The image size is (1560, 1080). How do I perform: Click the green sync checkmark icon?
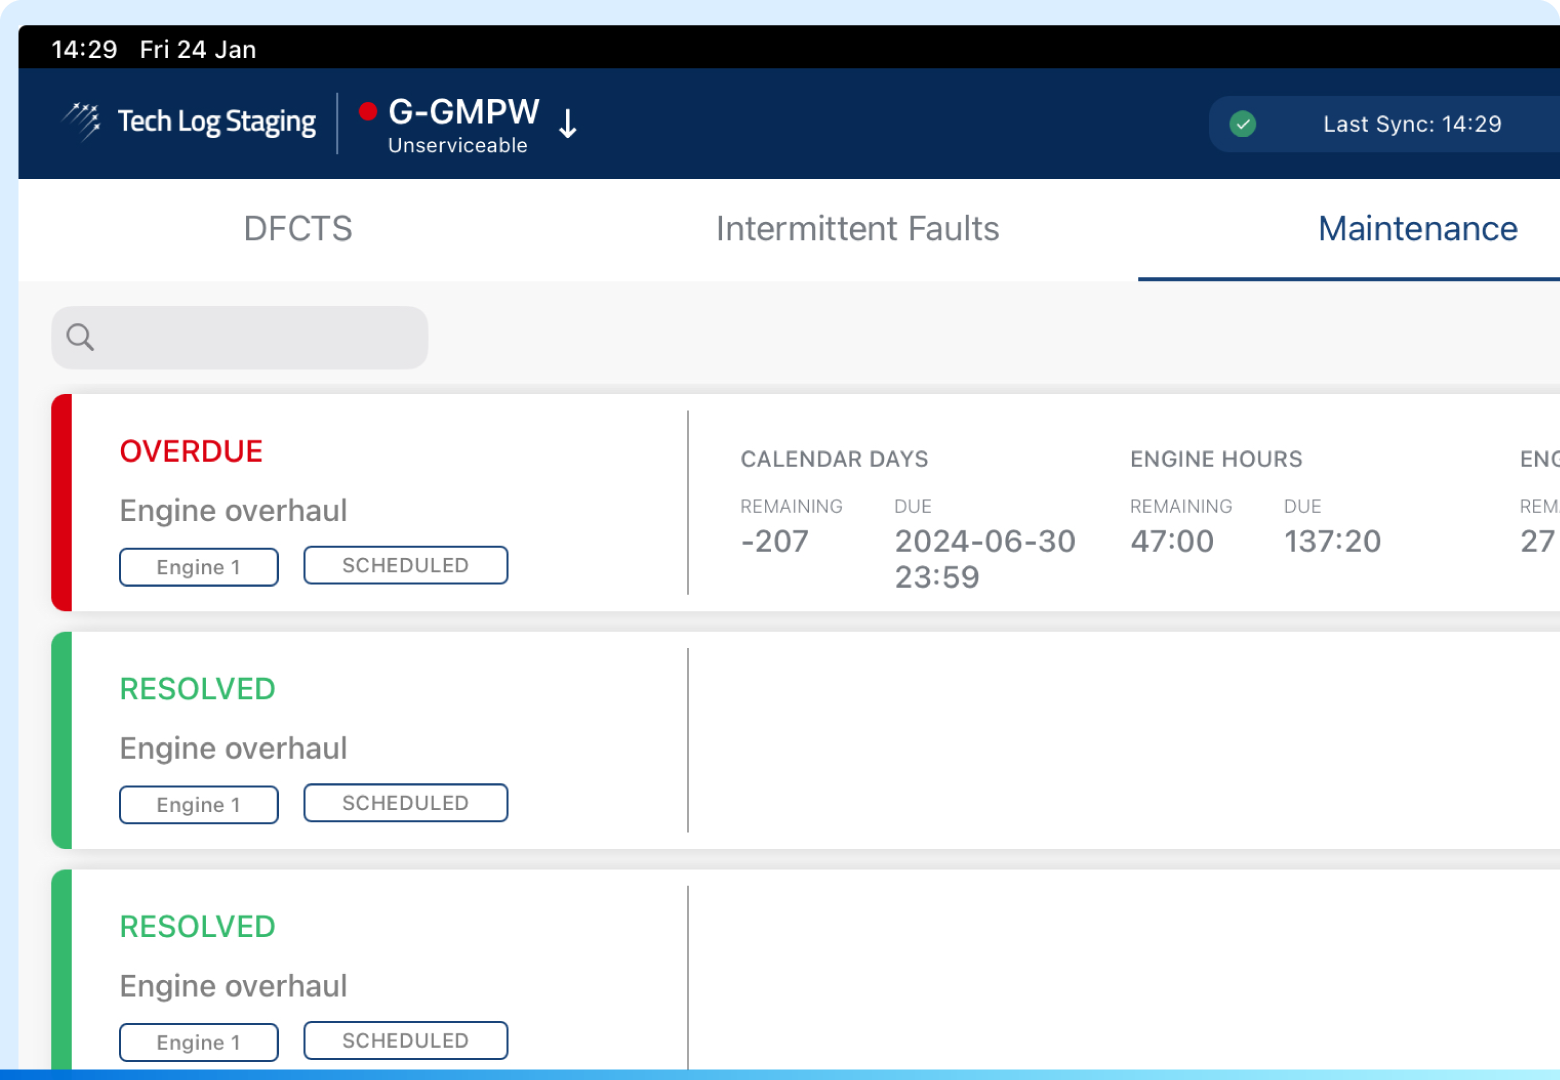click(x=1242, y=124)
